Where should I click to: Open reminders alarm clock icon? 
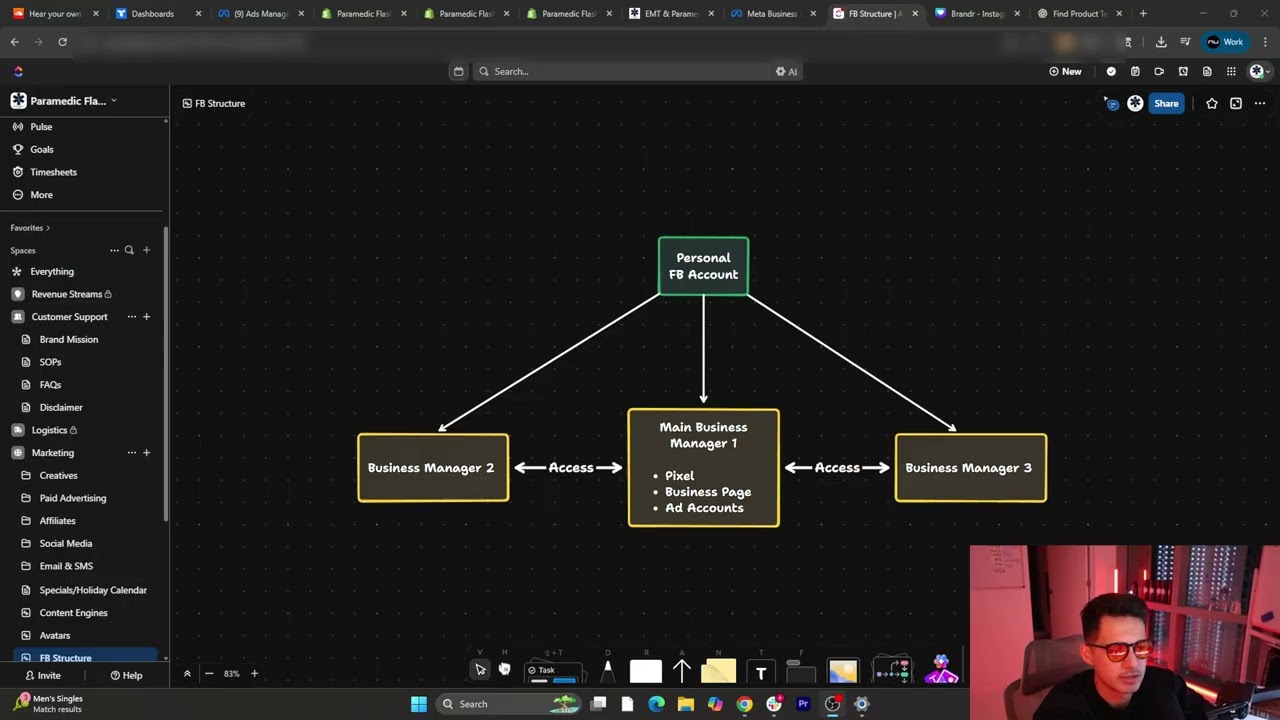(1183, 71)
